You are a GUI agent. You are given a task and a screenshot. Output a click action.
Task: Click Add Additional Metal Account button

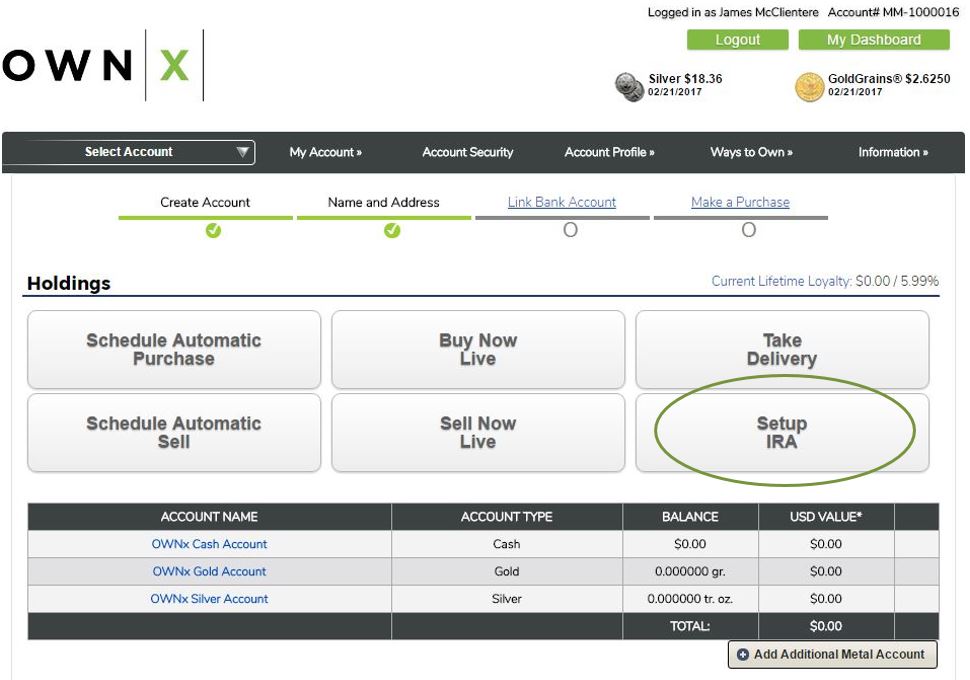(x=833, y=655)
